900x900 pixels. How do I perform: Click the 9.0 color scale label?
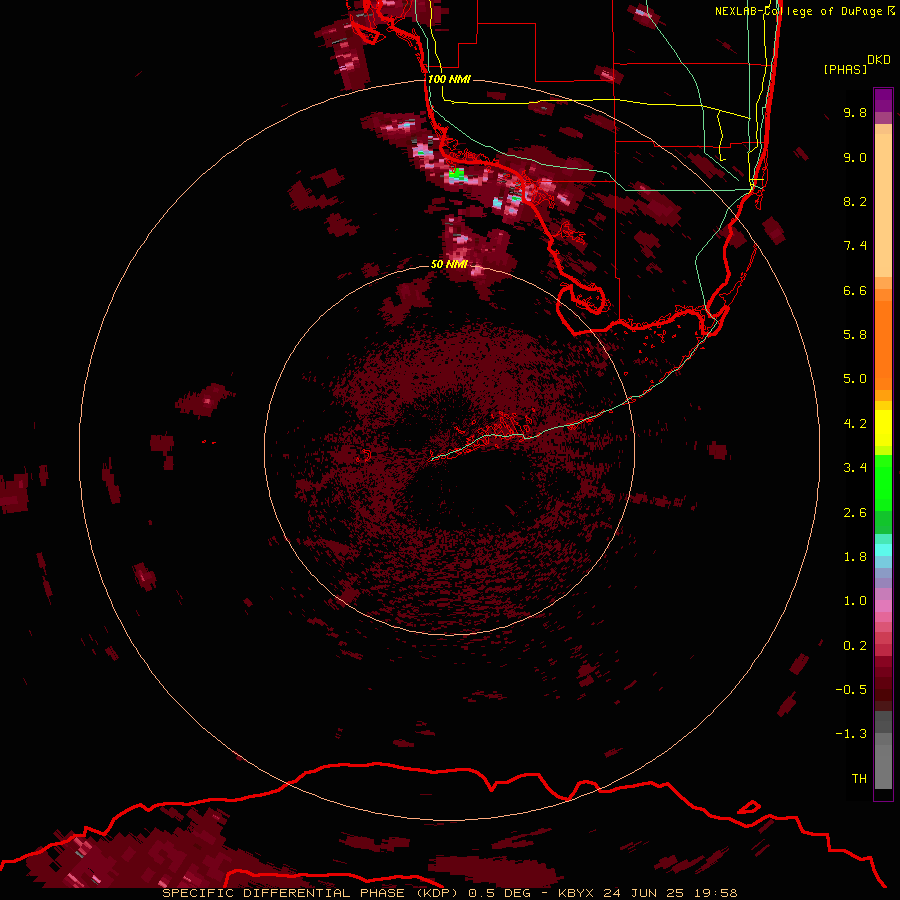(x=855, y=157)
